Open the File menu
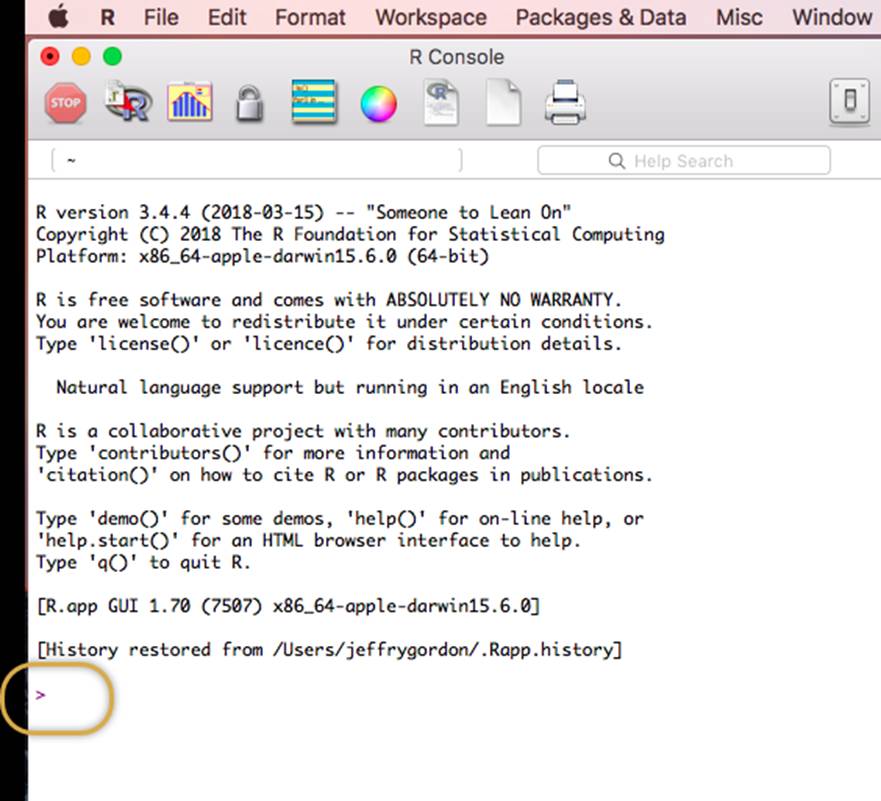This screenshot has width=881, height=801. pyautogui.click(x=161, y=17)
